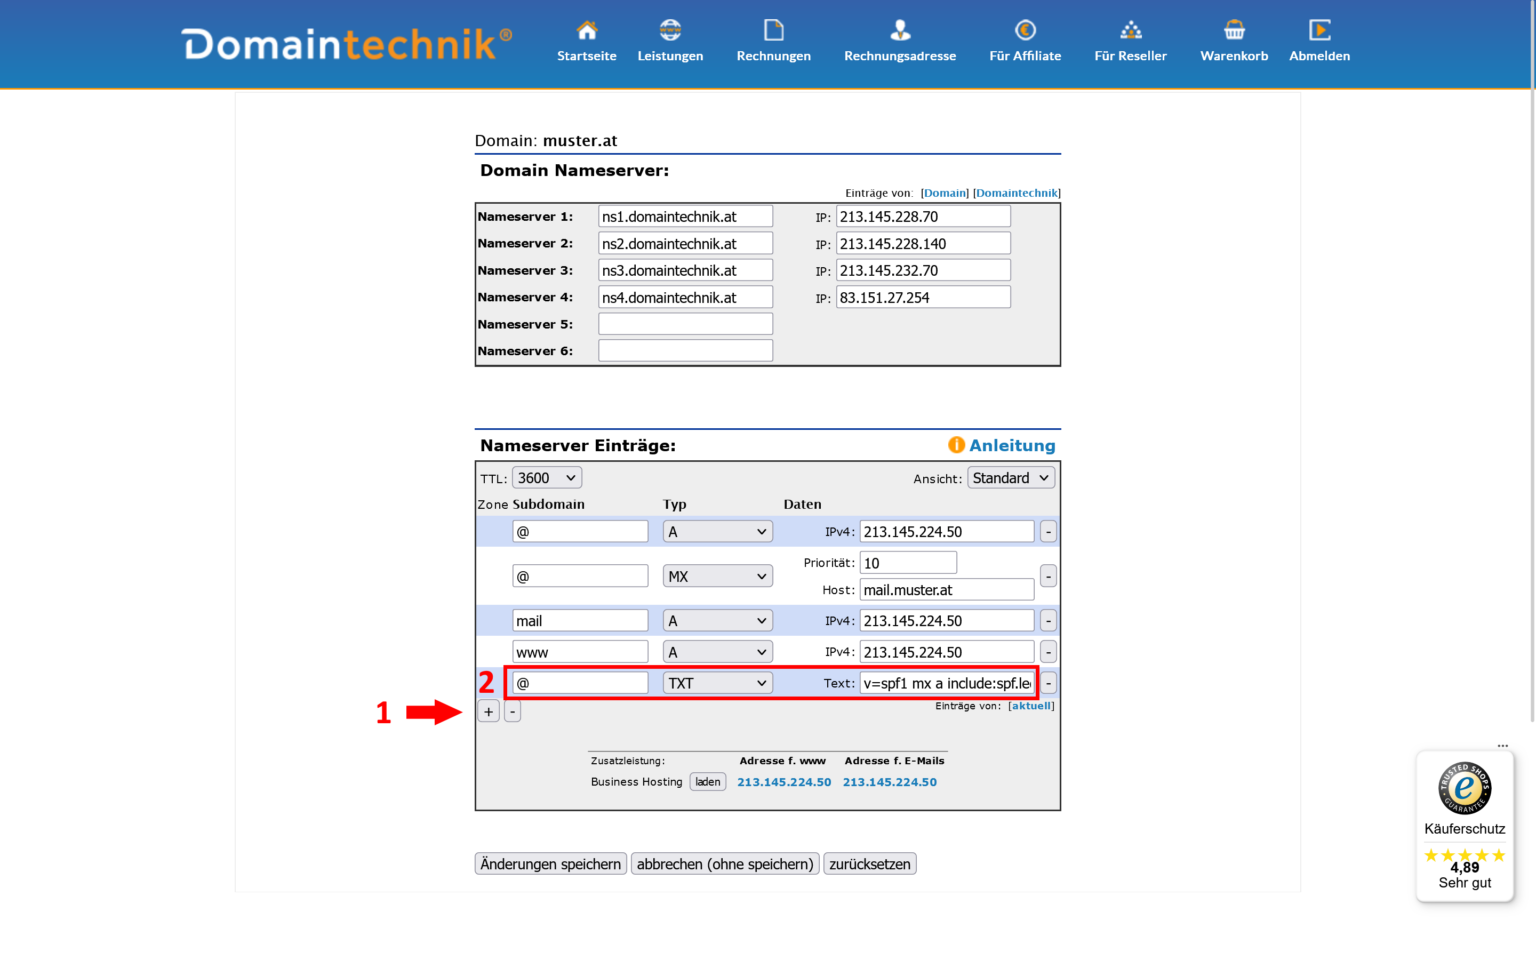
Task: Click the Abmelden logout icon
Action: 1319,30
